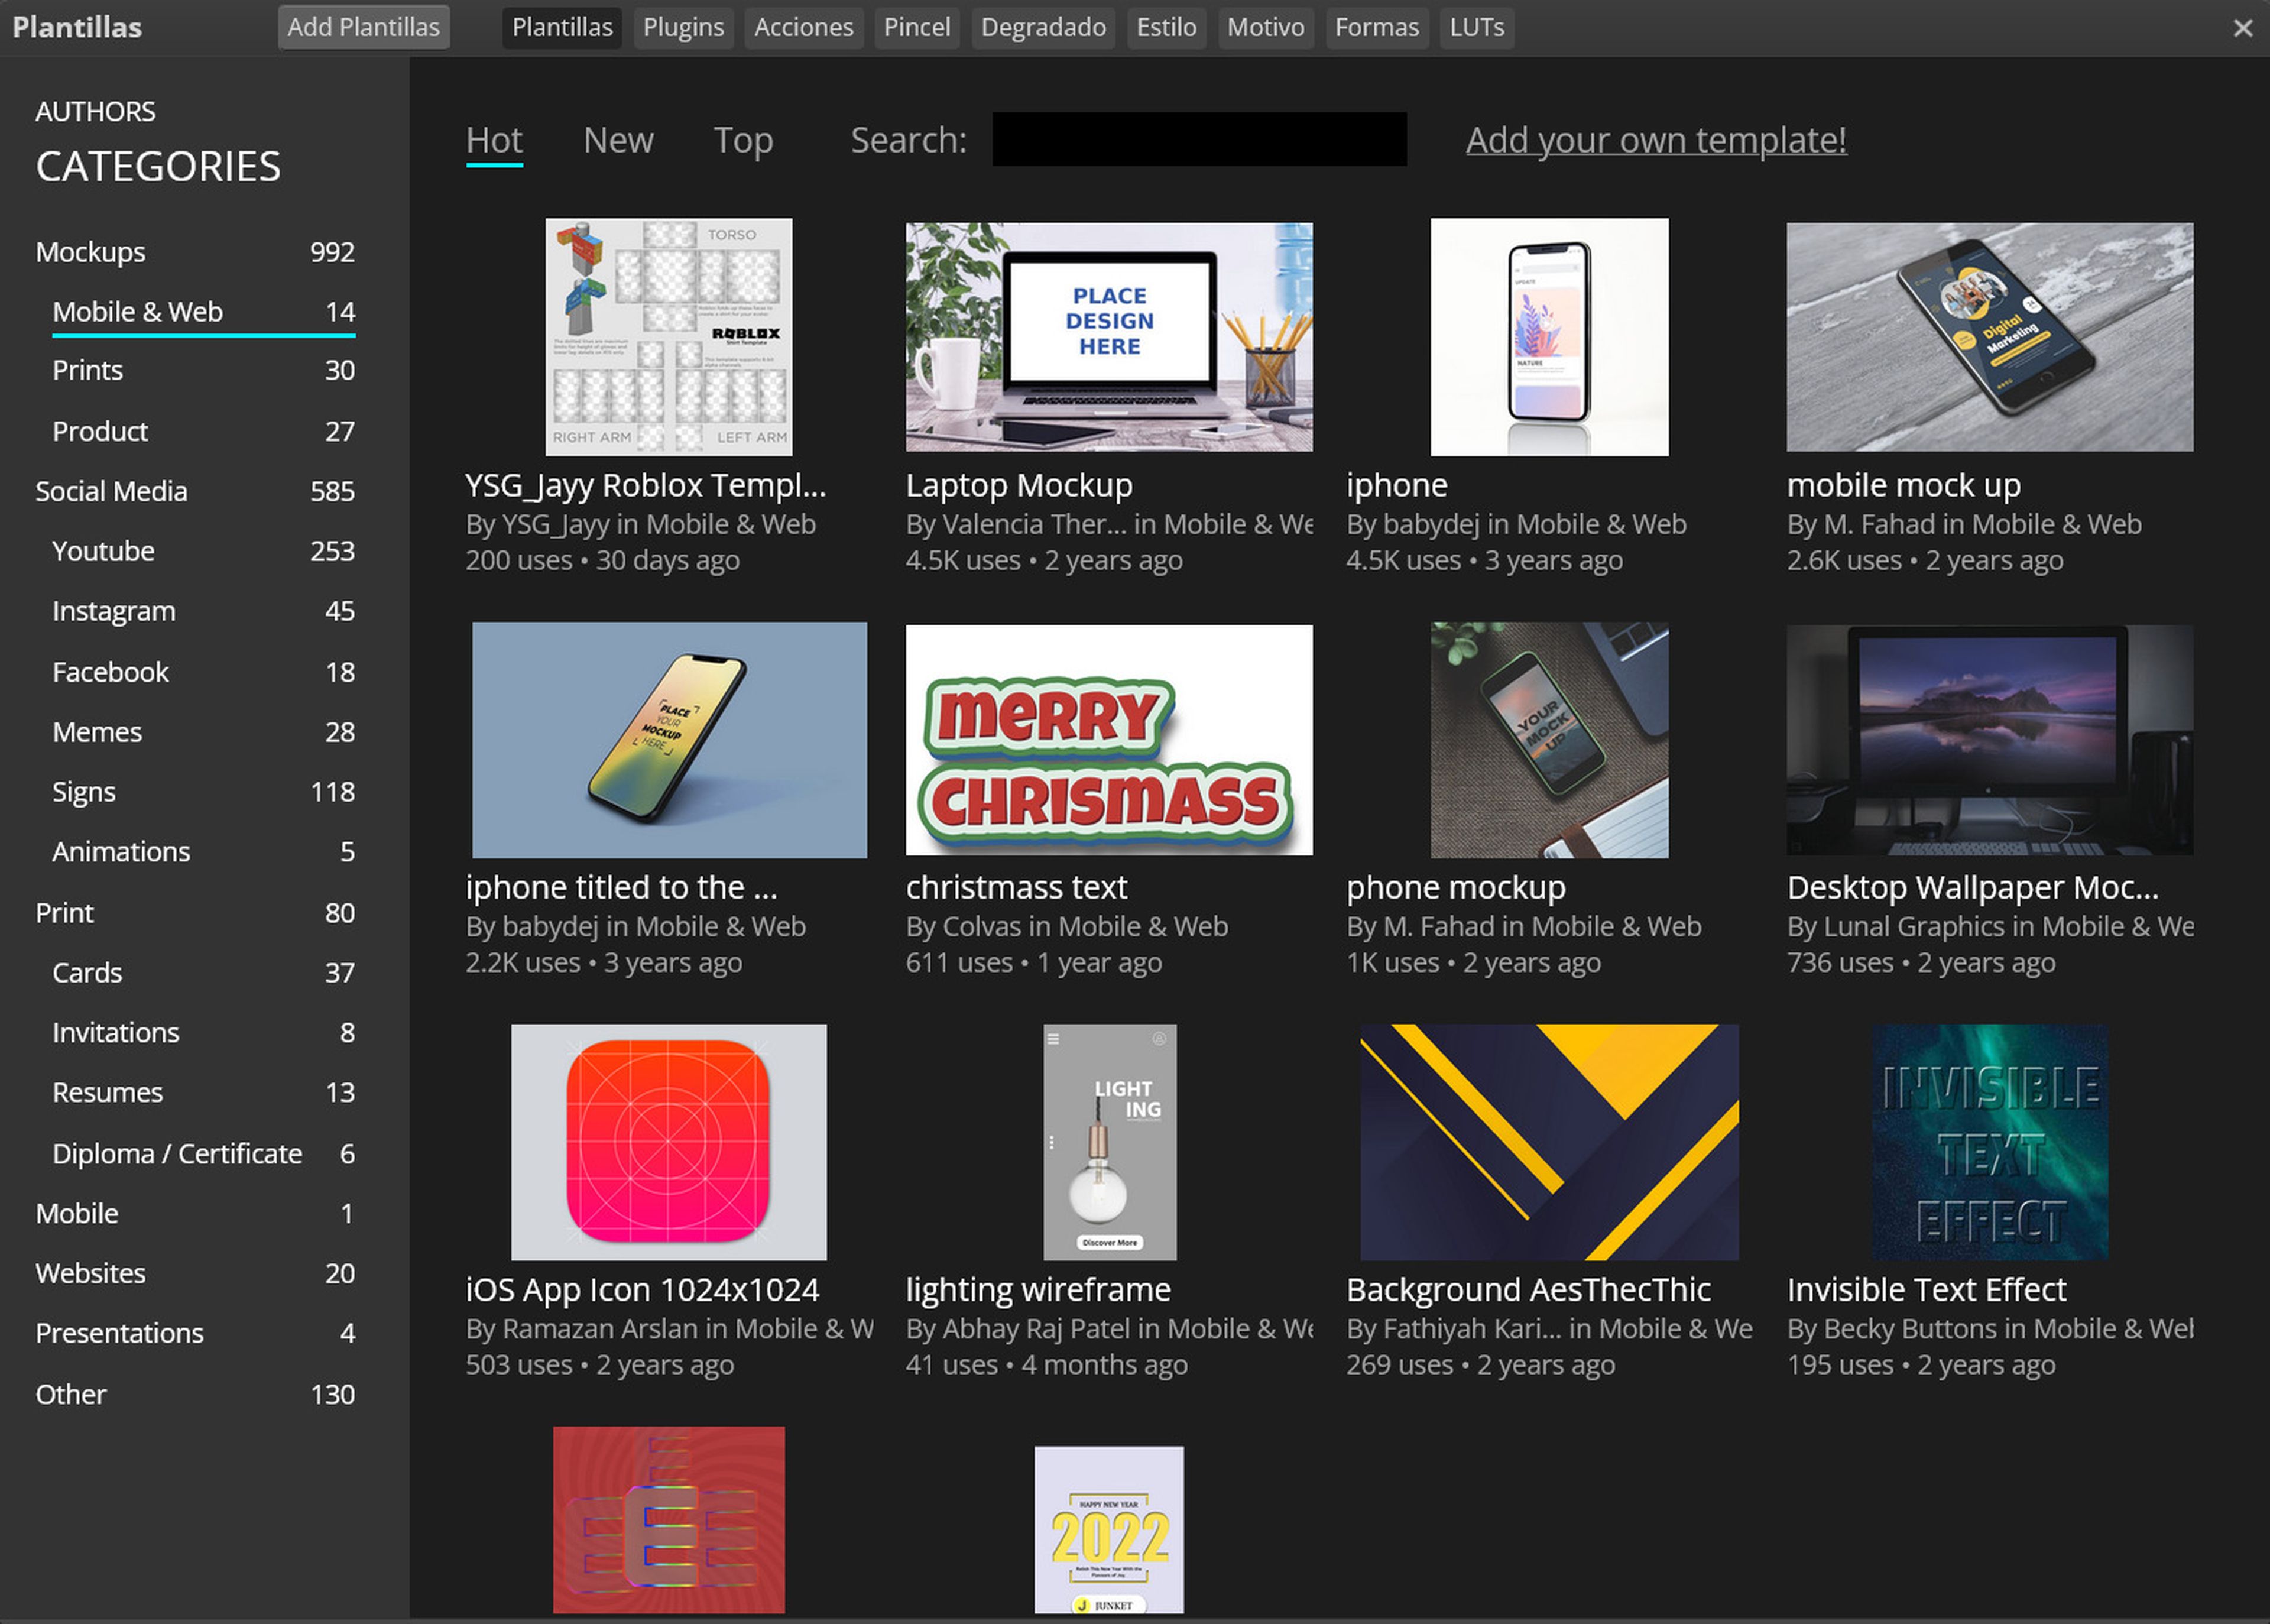Switch to the New sorting tab
Screen dimensions: 2270x1624
[618, 140]
